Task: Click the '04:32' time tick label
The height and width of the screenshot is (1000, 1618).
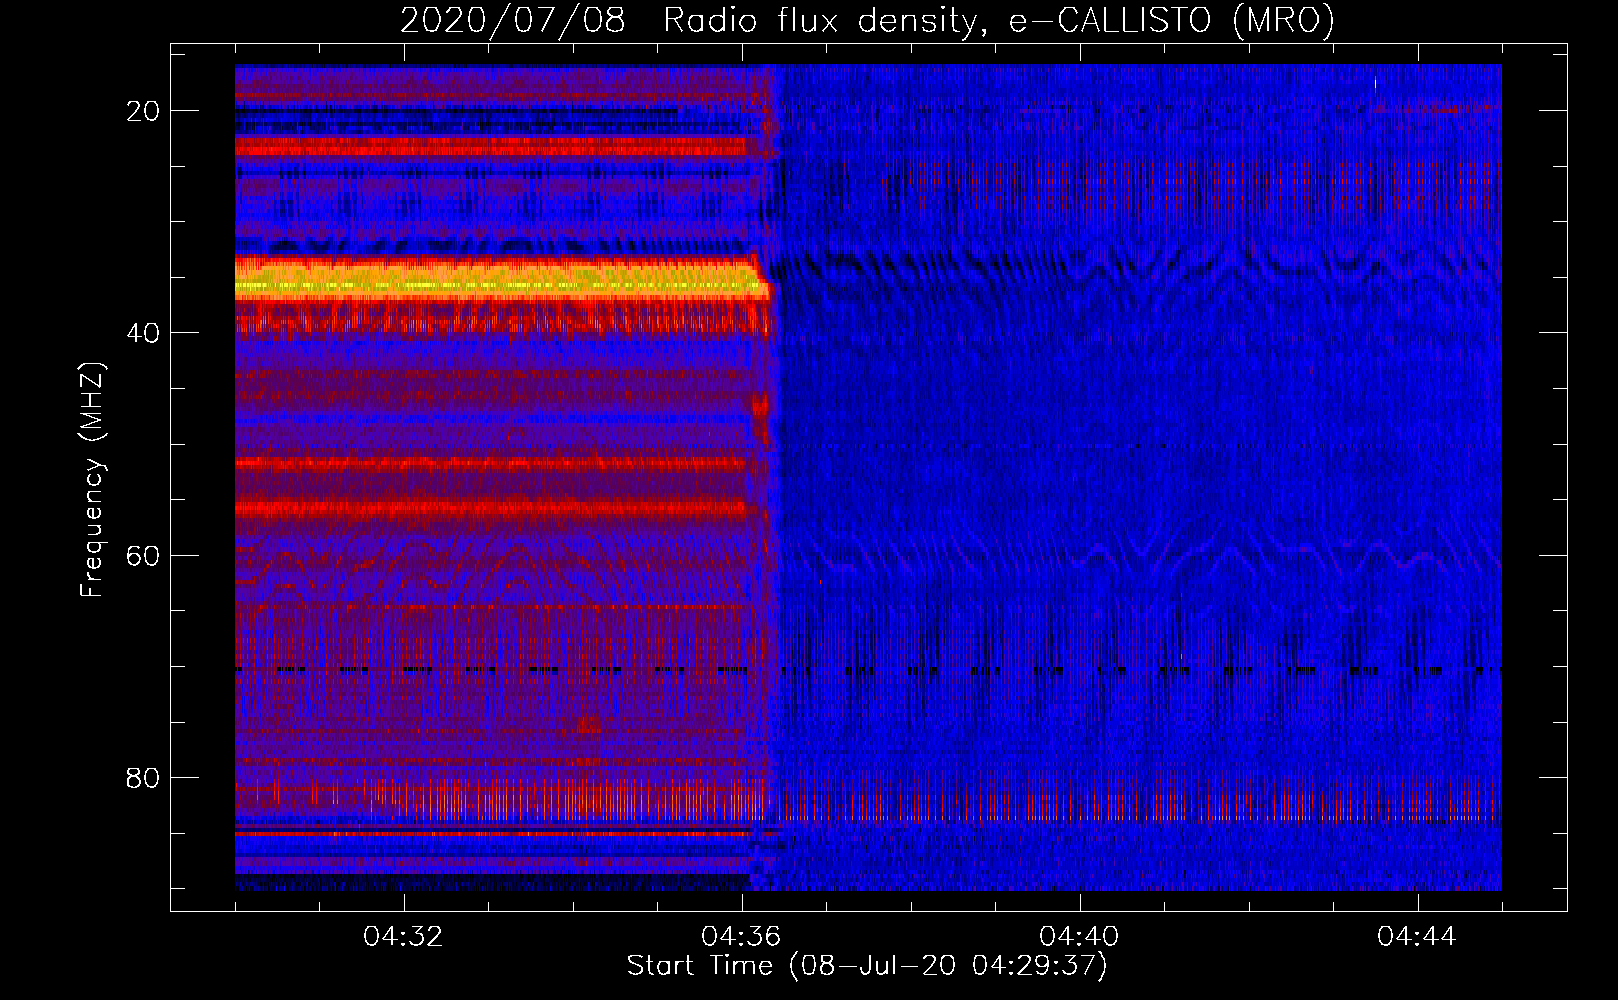Action: [x=404, y=937]
